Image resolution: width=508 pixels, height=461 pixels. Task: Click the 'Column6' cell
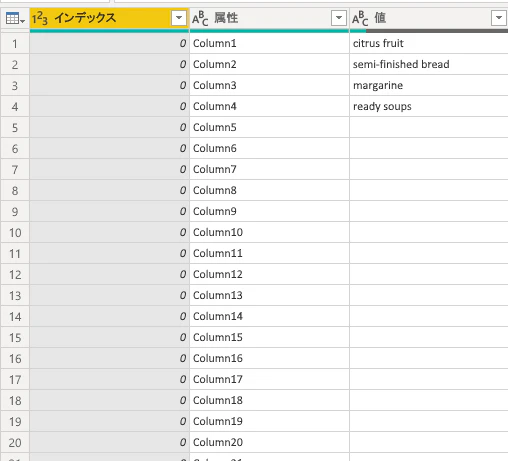point(269,148)
